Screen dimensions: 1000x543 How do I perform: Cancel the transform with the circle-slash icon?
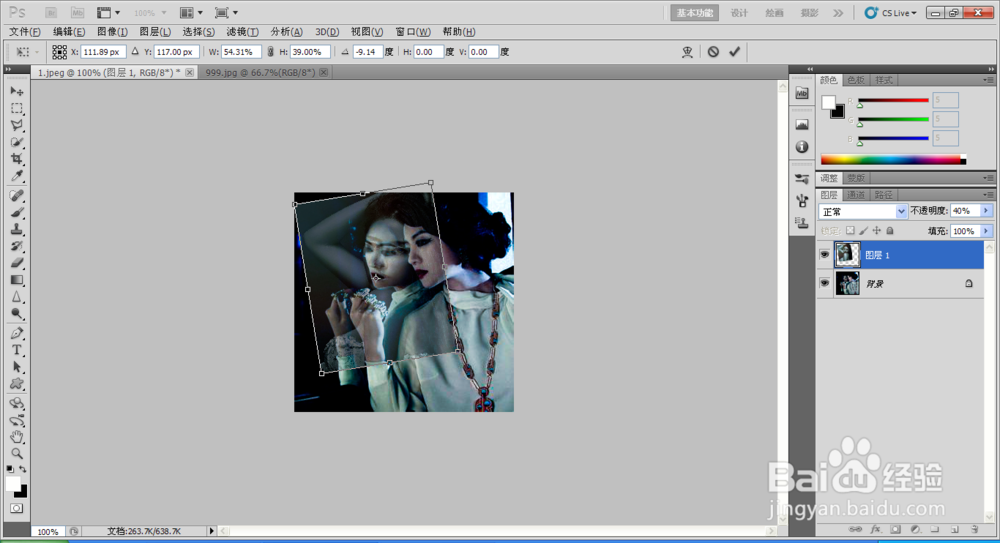(713, 52)
